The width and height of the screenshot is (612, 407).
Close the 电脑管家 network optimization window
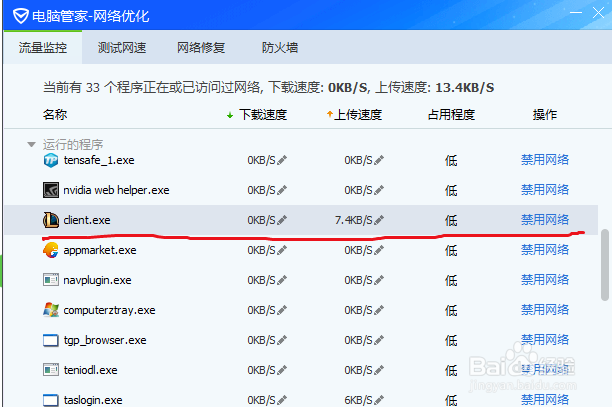tap(598, 12)
